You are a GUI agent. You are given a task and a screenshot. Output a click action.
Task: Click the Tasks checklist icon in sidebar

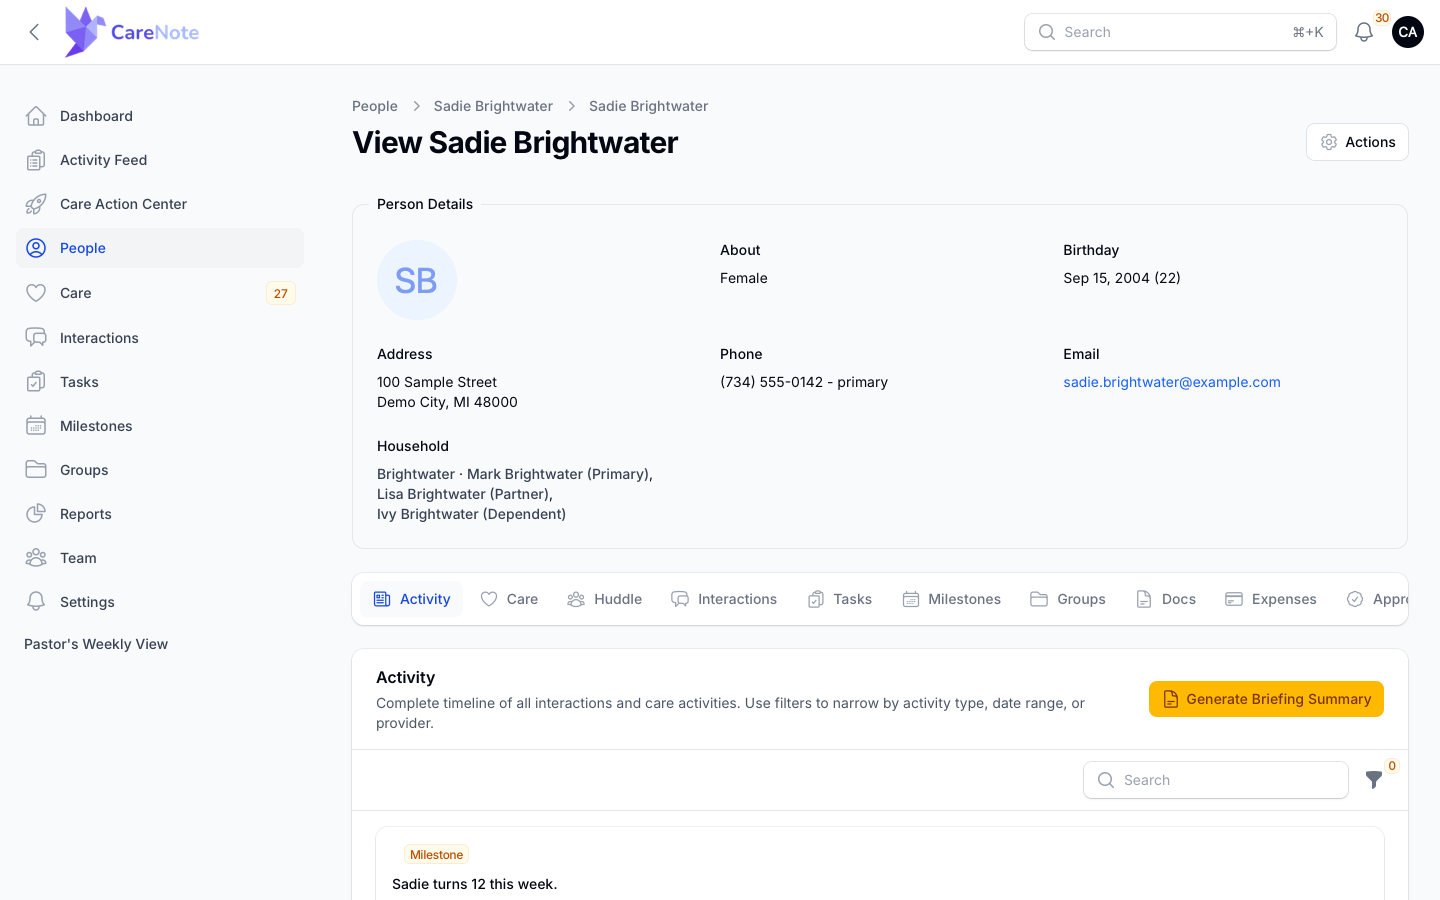coord(36,382)
